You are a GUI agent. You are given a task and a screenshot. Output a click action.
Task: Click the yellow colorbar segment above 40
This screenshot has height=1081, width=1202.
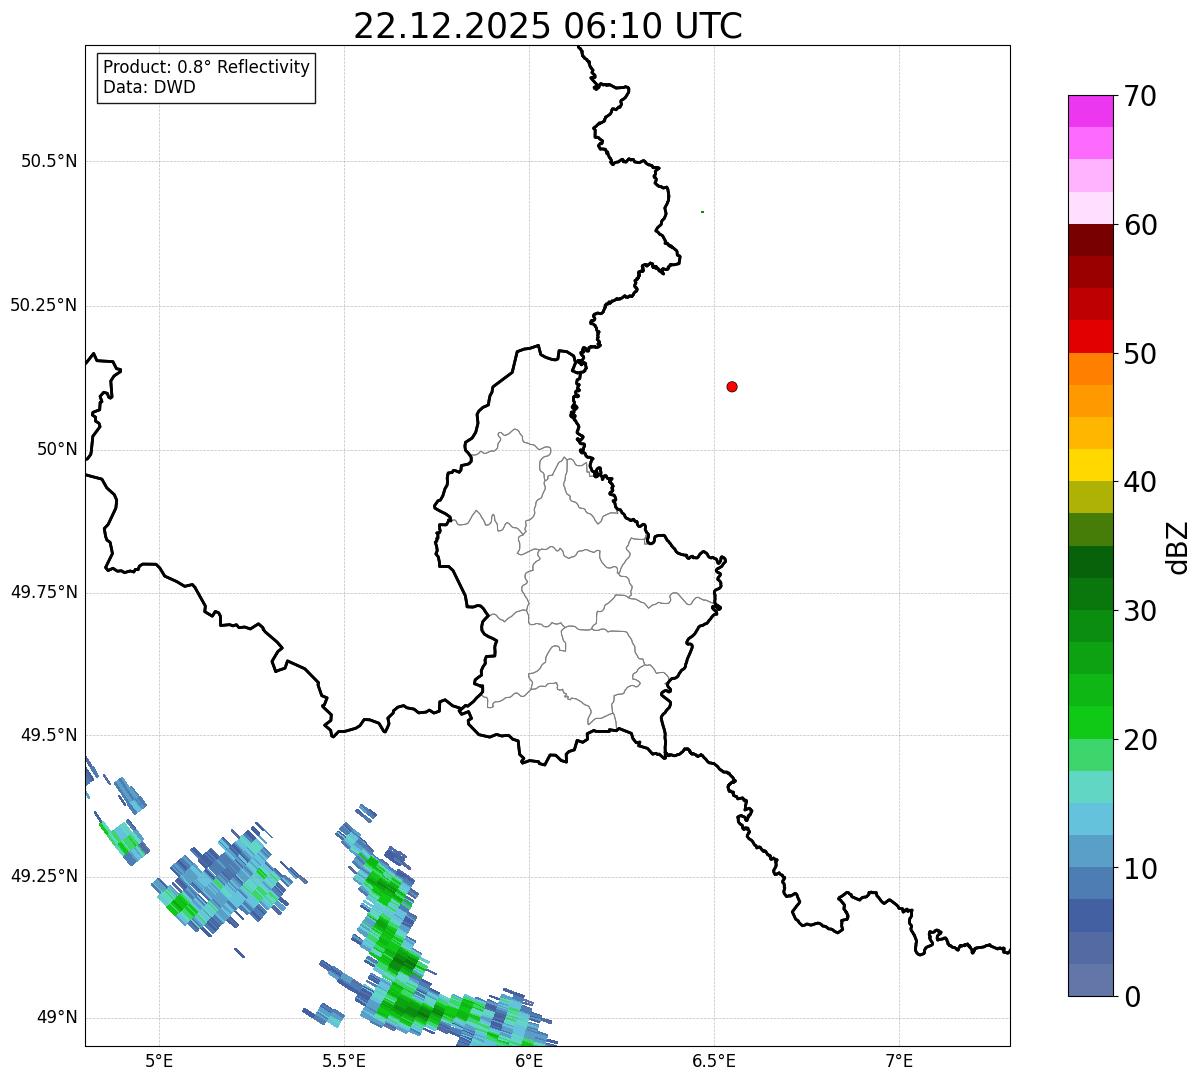pyautogui.click(x=1090, y=465)
